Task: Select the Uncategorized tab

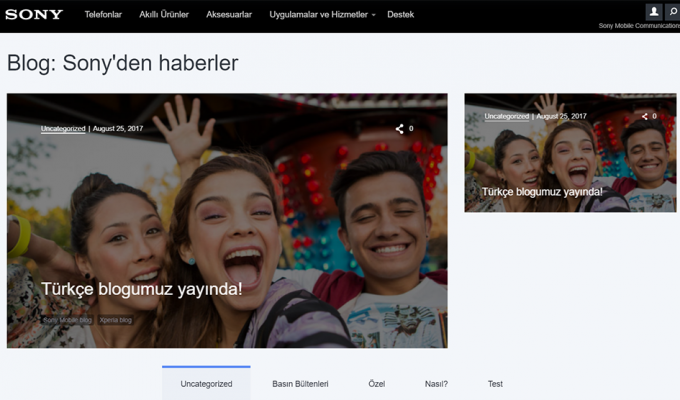Action: [206, 384]
